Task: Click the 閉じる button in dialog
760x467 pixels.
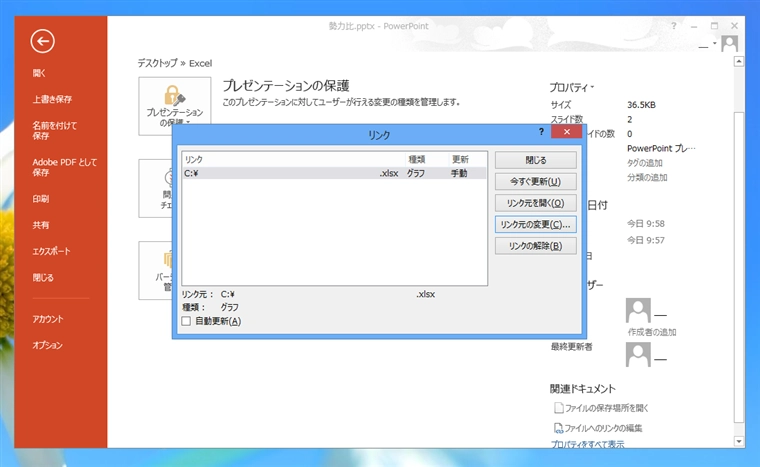Action: coord(536,160)
